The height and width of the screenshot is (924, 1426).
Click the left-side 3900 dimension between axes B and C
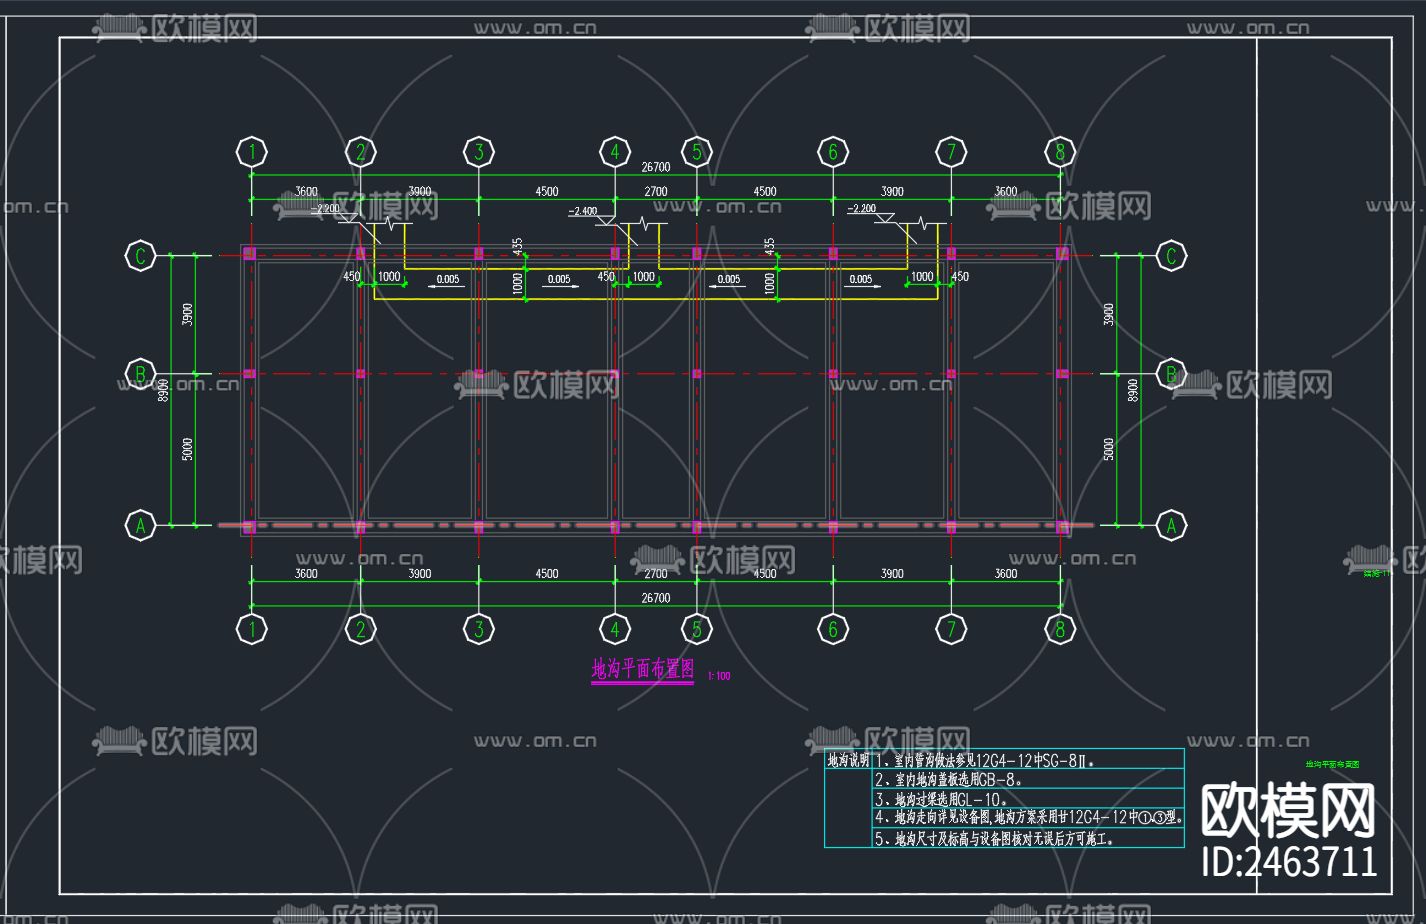[187, 315]
